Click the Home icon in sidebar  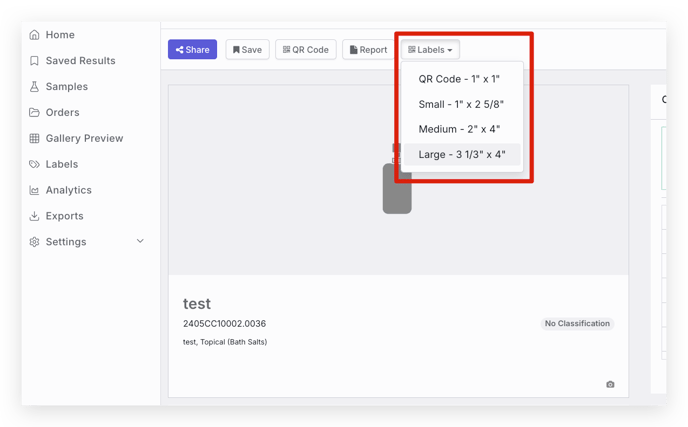[34, 35]
